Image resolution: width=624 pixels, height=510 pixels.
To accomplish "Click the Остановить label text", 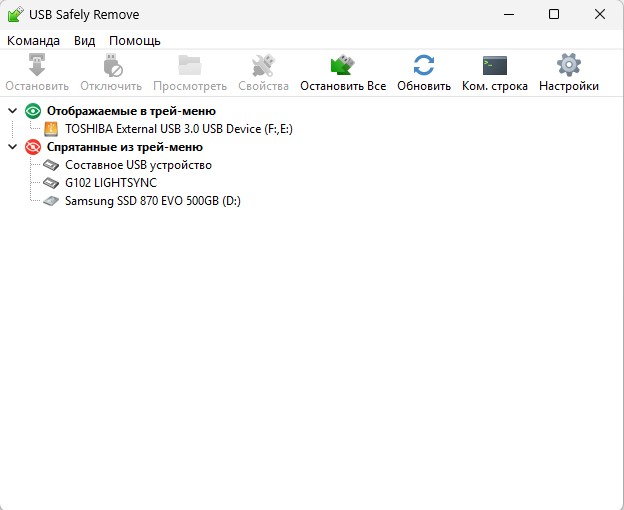I will click(x=37, y=86).
